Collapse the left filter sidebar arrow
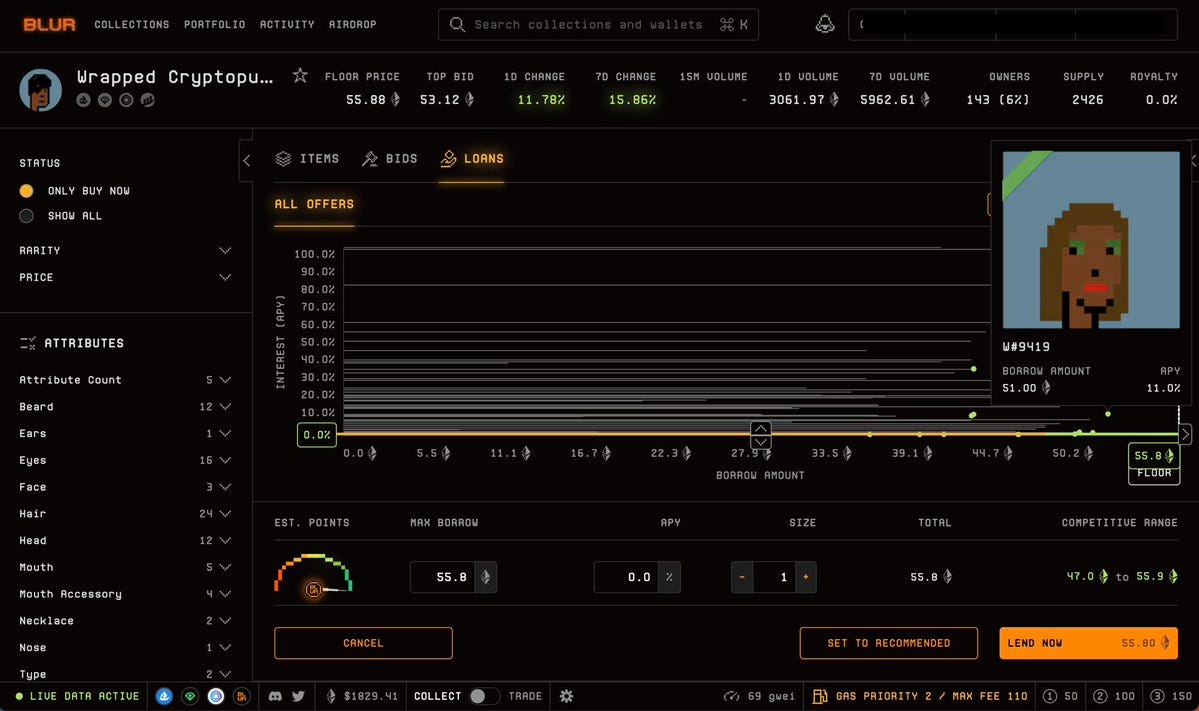Viewport: 1199px width, 711px height. pyautogui.click(x=246, y=161)
